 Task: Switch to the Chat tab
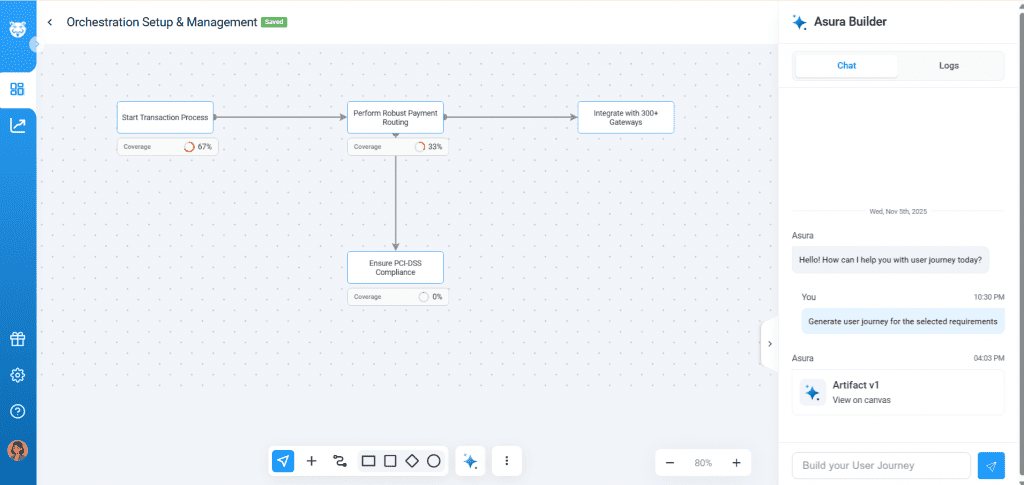click(846, 66)
